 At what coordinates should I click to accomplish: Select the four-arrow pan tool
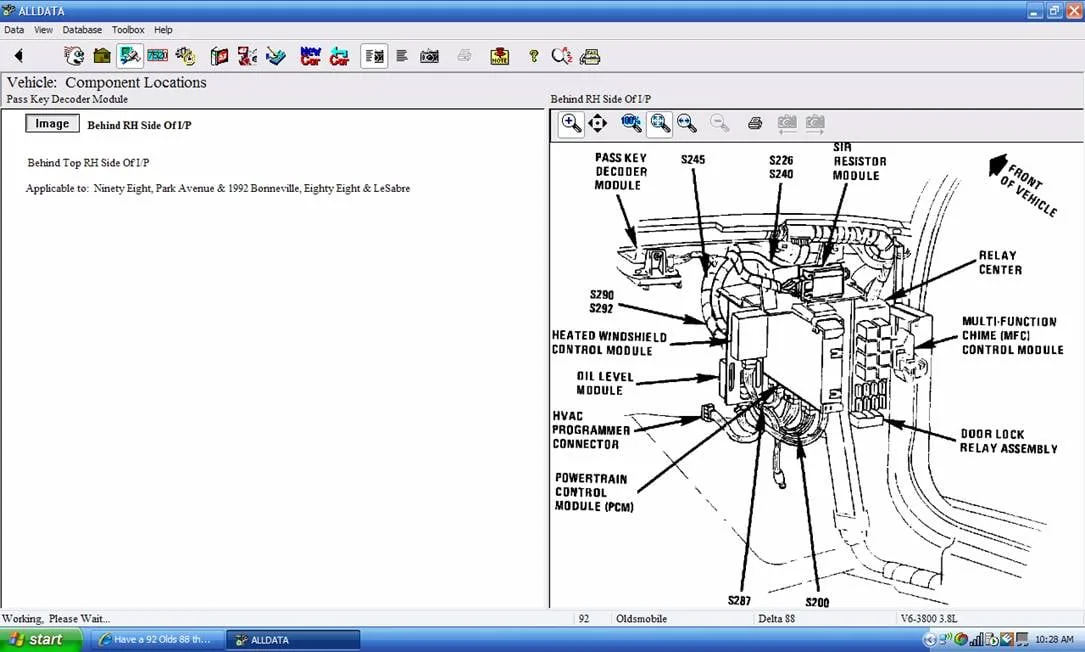tap(597, 123)
